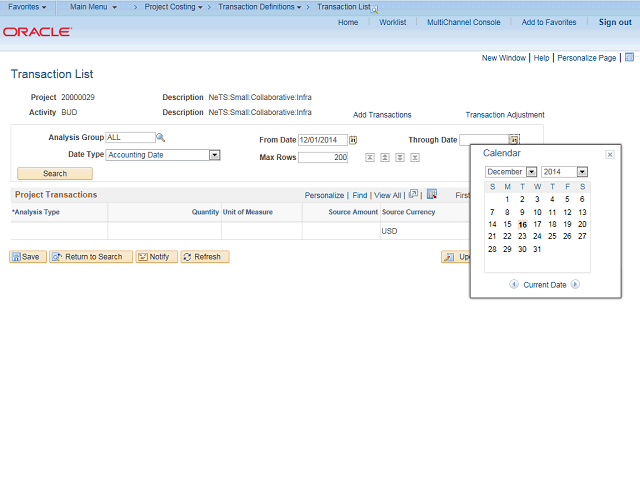Open the month dropdown in Calendar
640x480 pixels.
coord(531,172)
